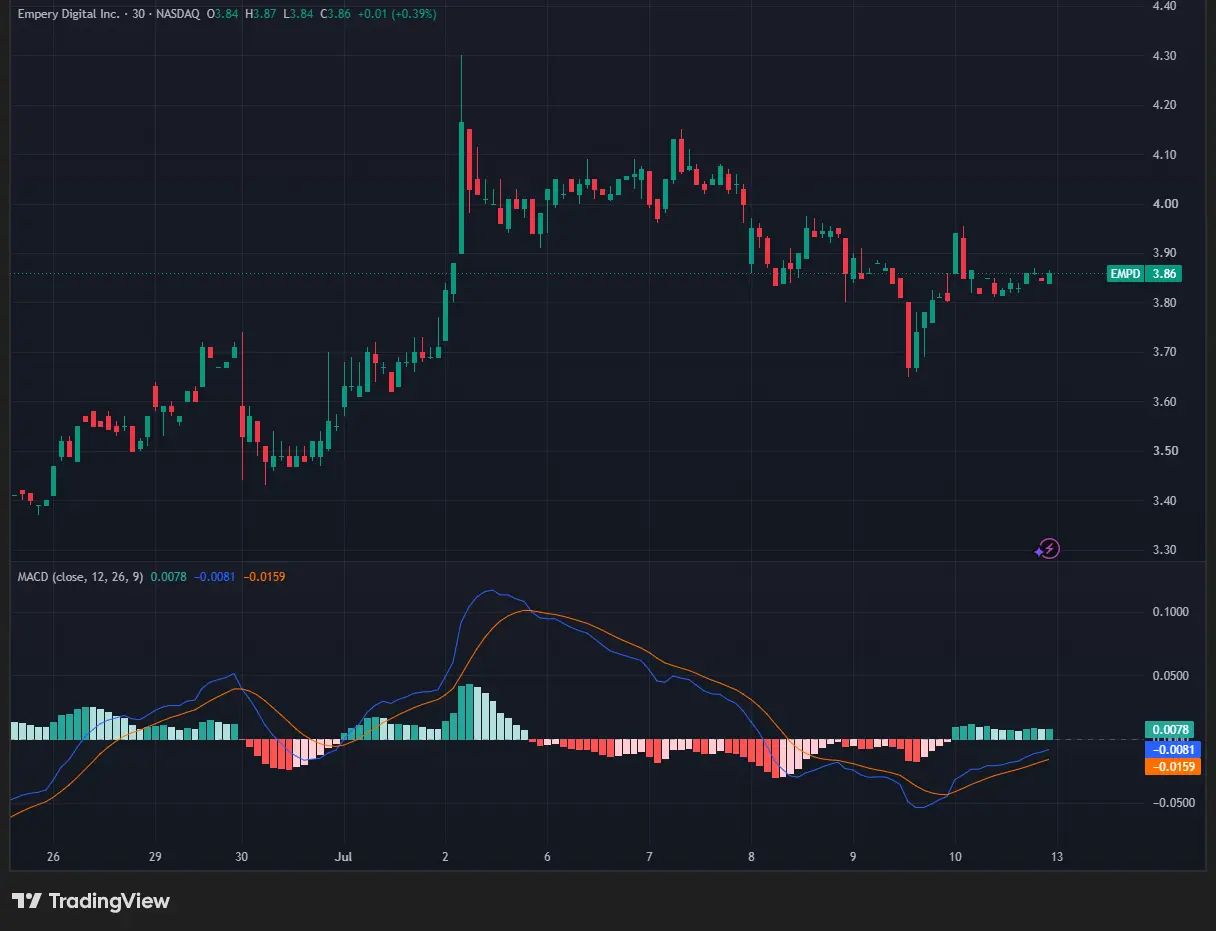Click the Jul date label on time axis
The width and height of the screenshot is (1216, 931).
(343, 857)
